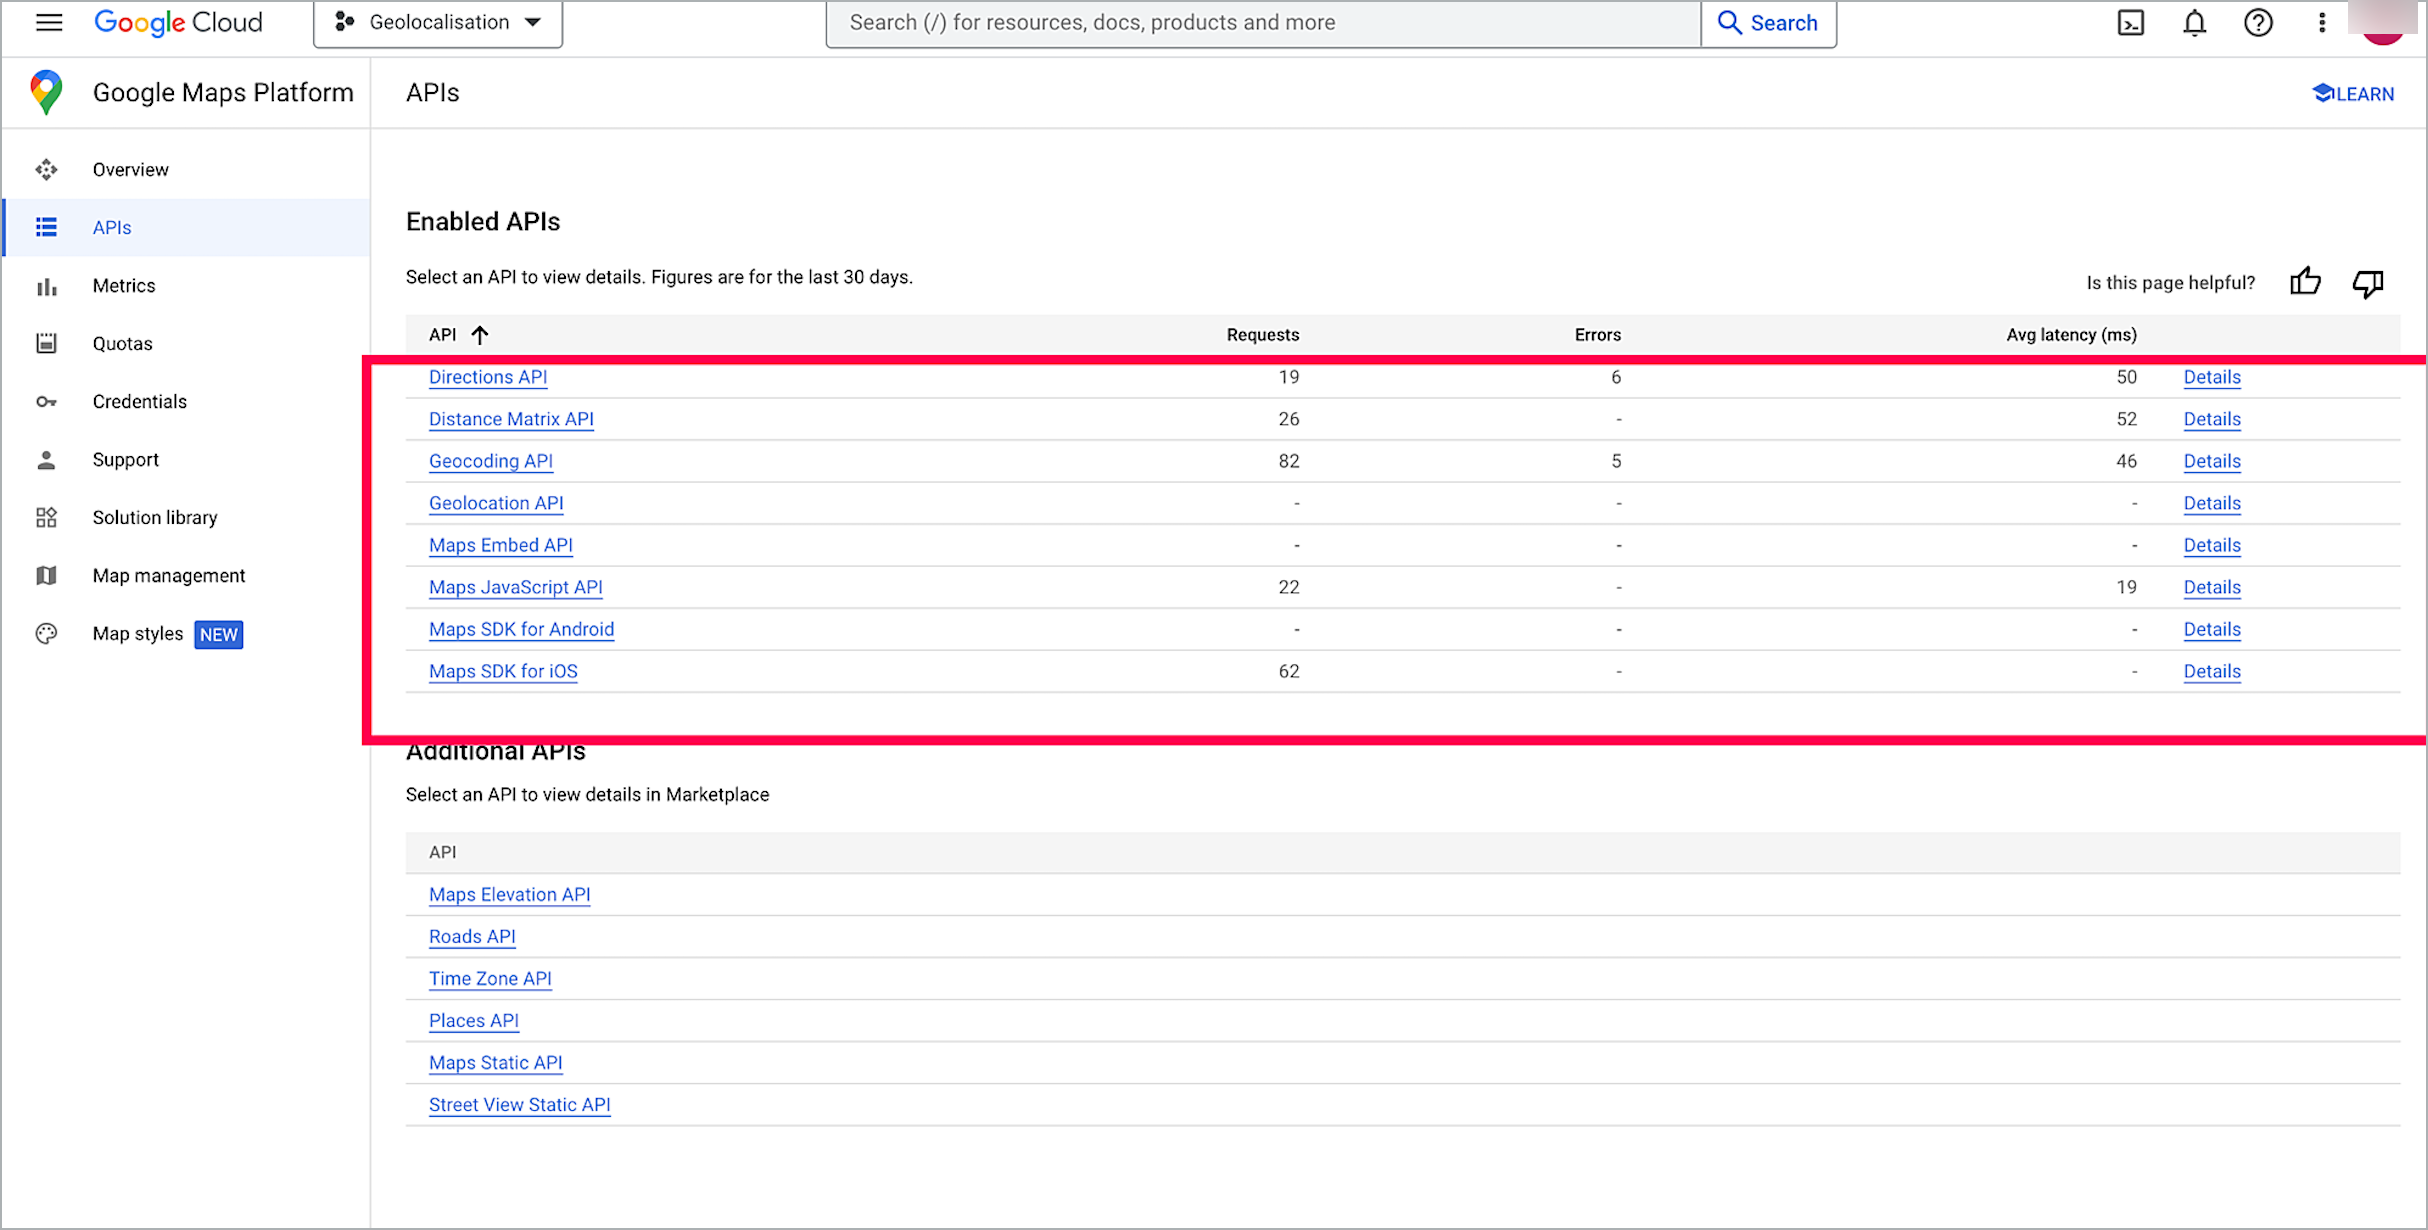The height and width of the screenshot is (1230, 2428).
Task: Click the Support person icon
Action: 46,460
